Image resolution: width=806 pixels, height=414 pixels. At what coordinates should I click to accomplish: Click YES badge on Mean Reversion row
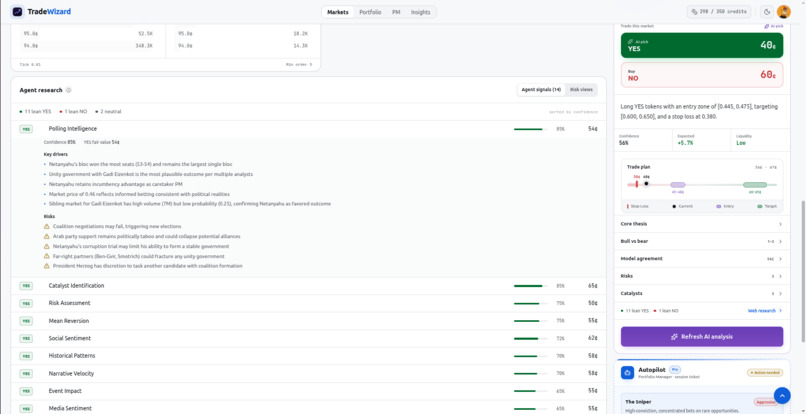coord(26,321)
